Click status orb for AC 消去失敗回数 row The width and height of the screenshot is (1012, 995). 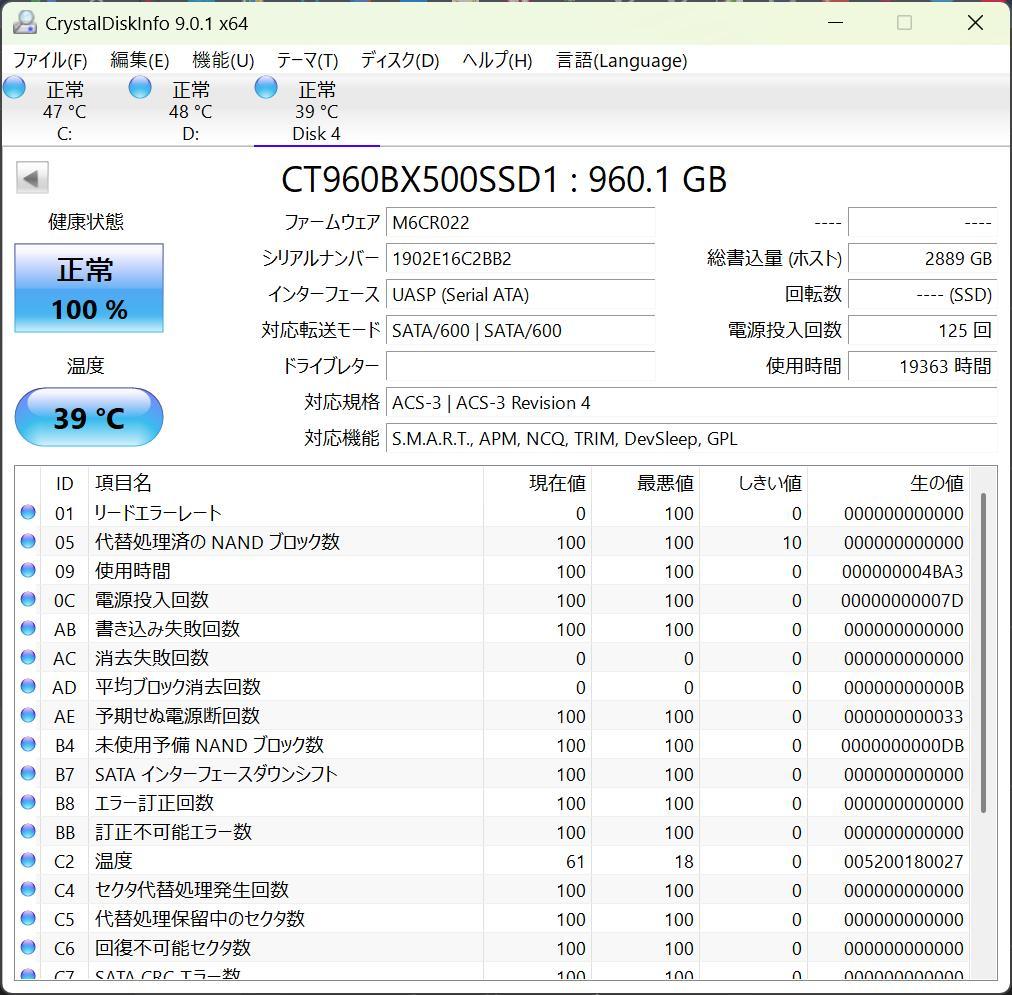point(28,658)
